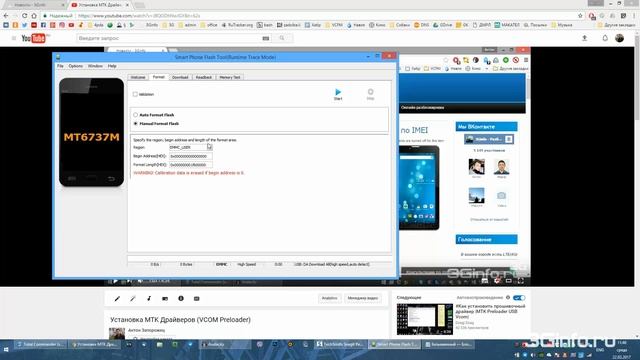The image size is (640, 360).
Task: Click the browser address bar
Action: coord(310,16)
